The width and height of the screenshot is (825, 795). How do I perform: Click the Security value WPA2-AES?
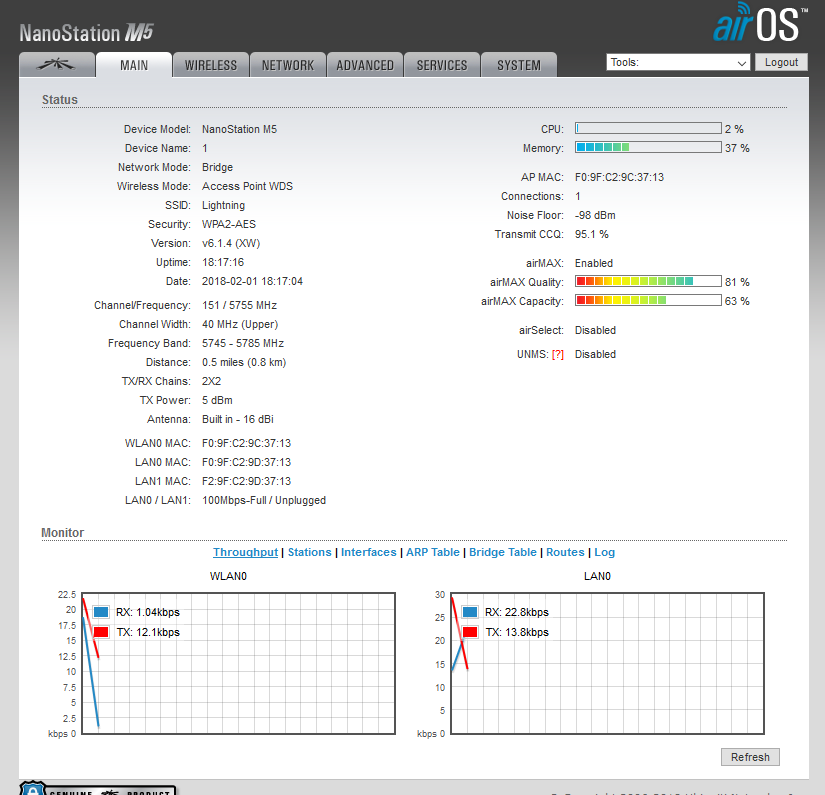[229, 224]
